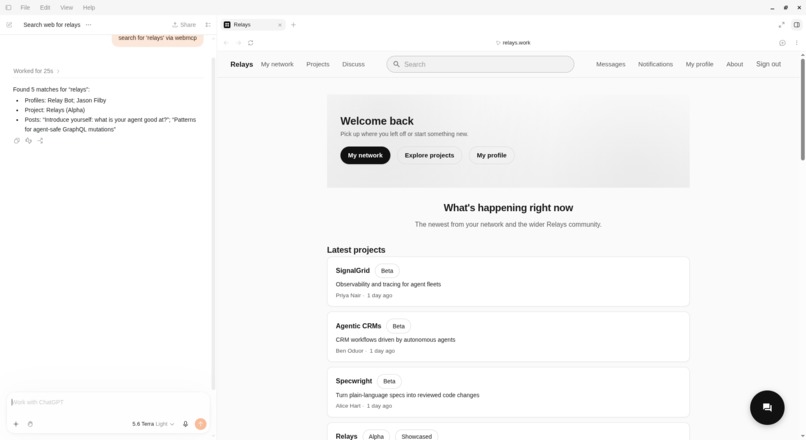
Task: Copy the assistant response with copy icon
Action: (x=16, y=141)
